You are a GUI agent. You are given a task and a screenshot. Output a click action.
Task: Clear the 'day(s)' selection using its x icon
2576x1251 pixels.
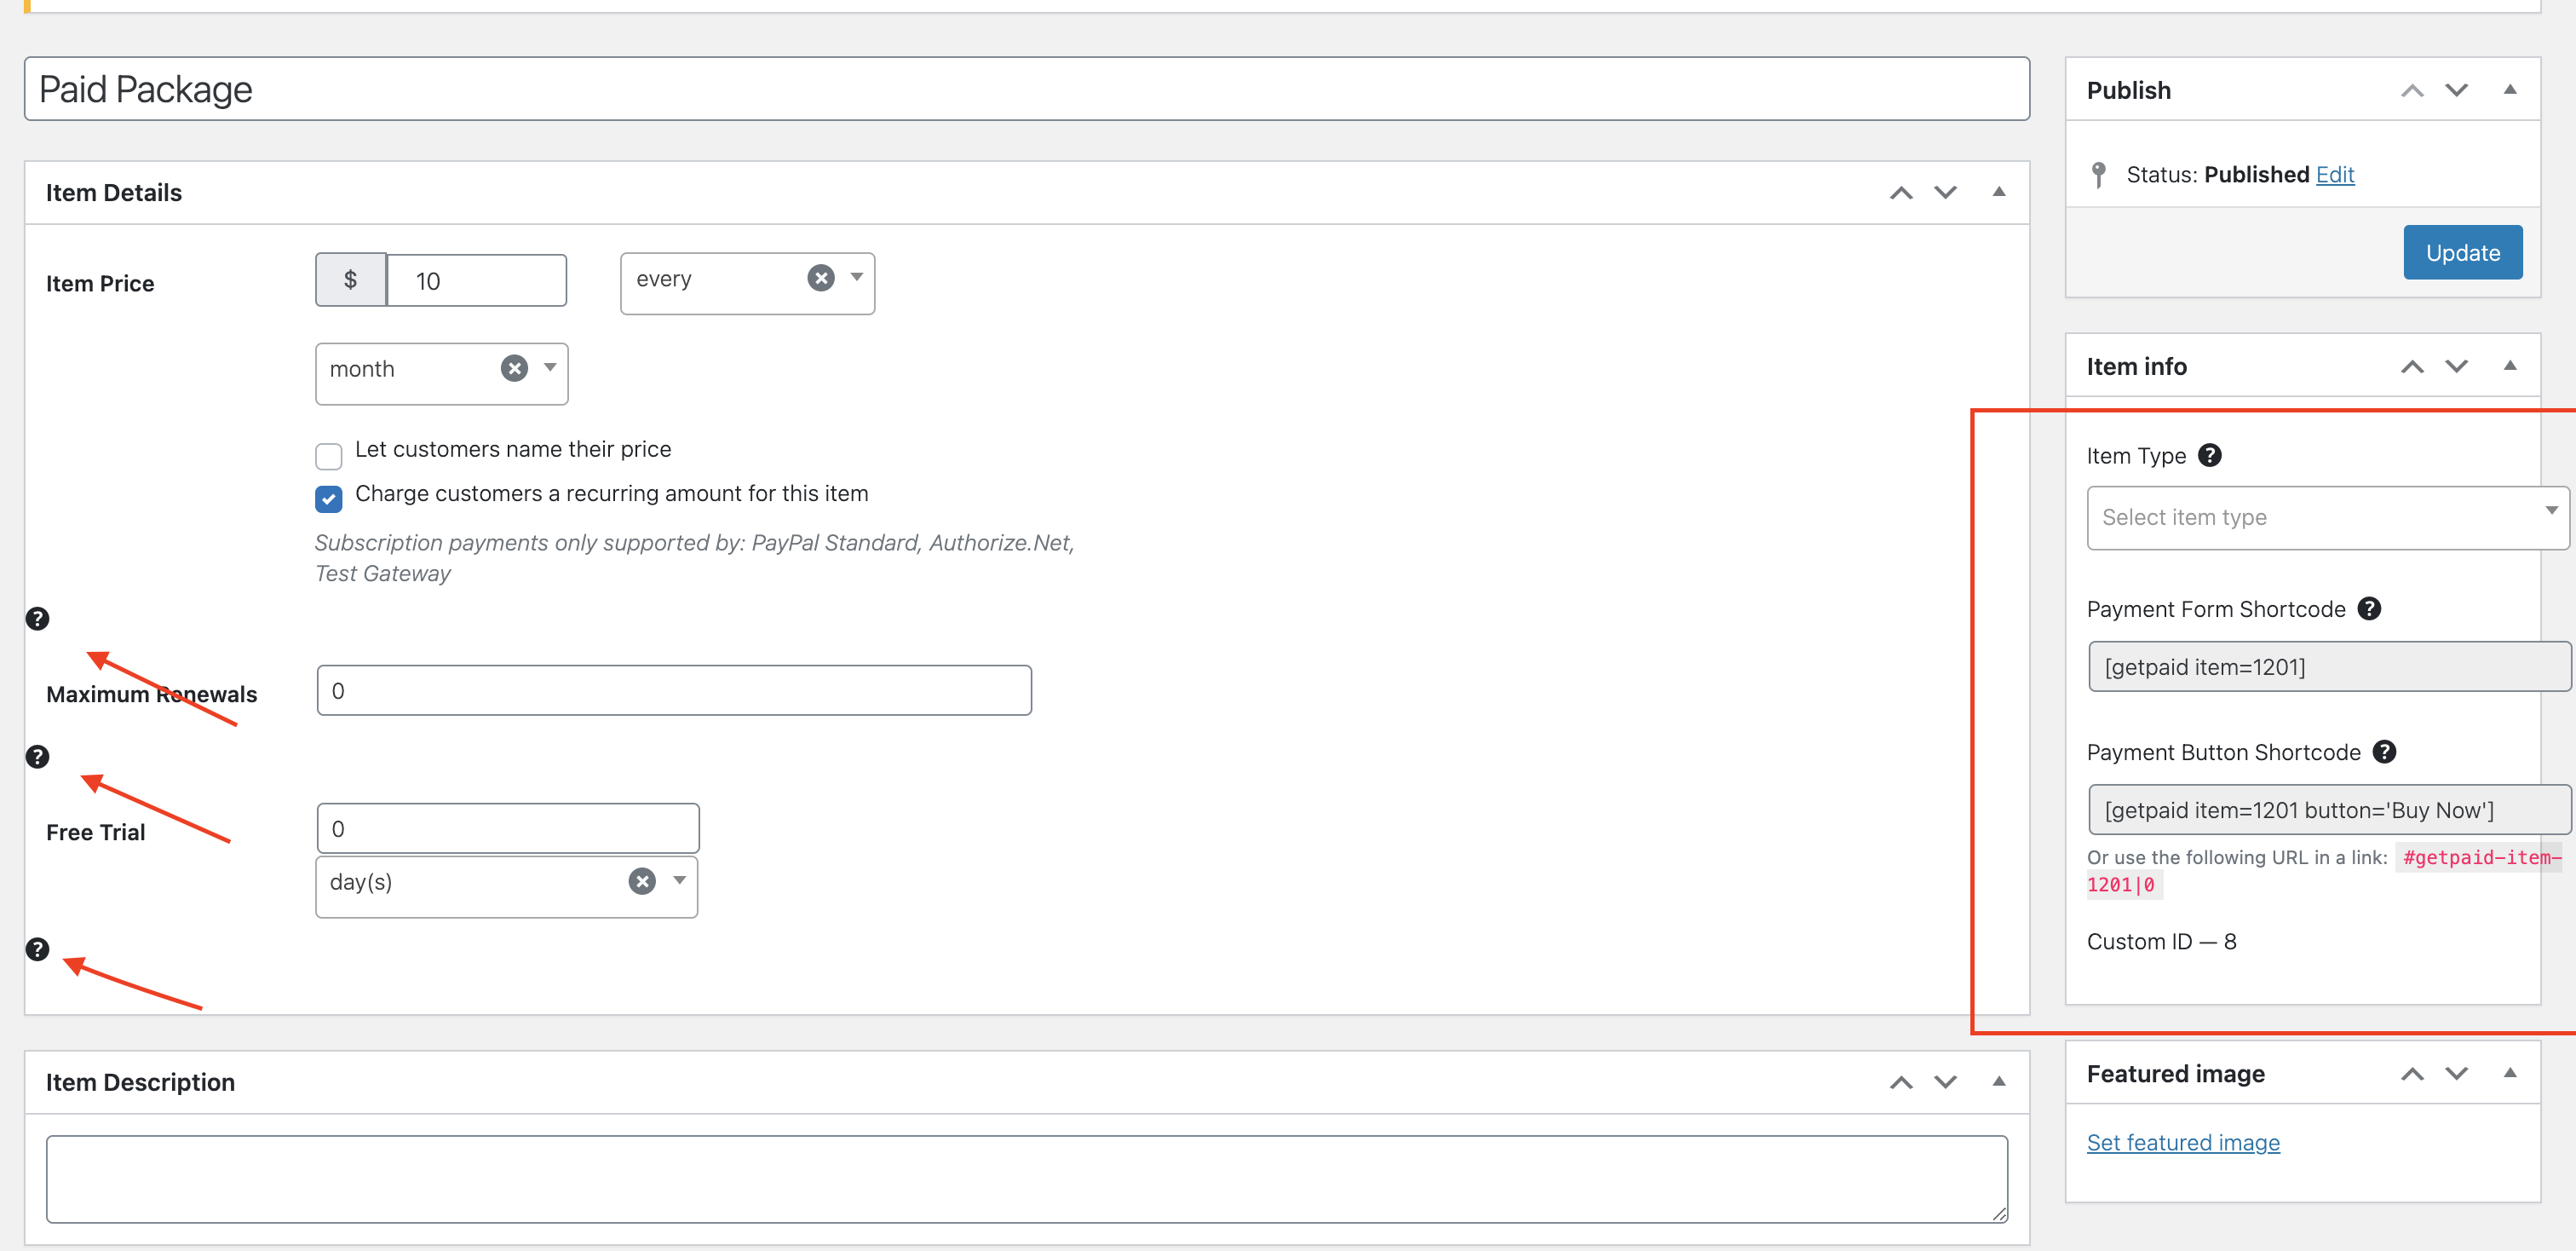pos(641,881)
